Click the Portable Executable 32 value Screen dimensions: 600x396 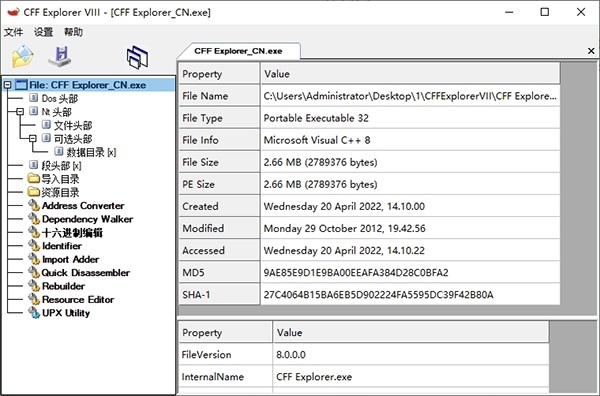pos(316,118)
